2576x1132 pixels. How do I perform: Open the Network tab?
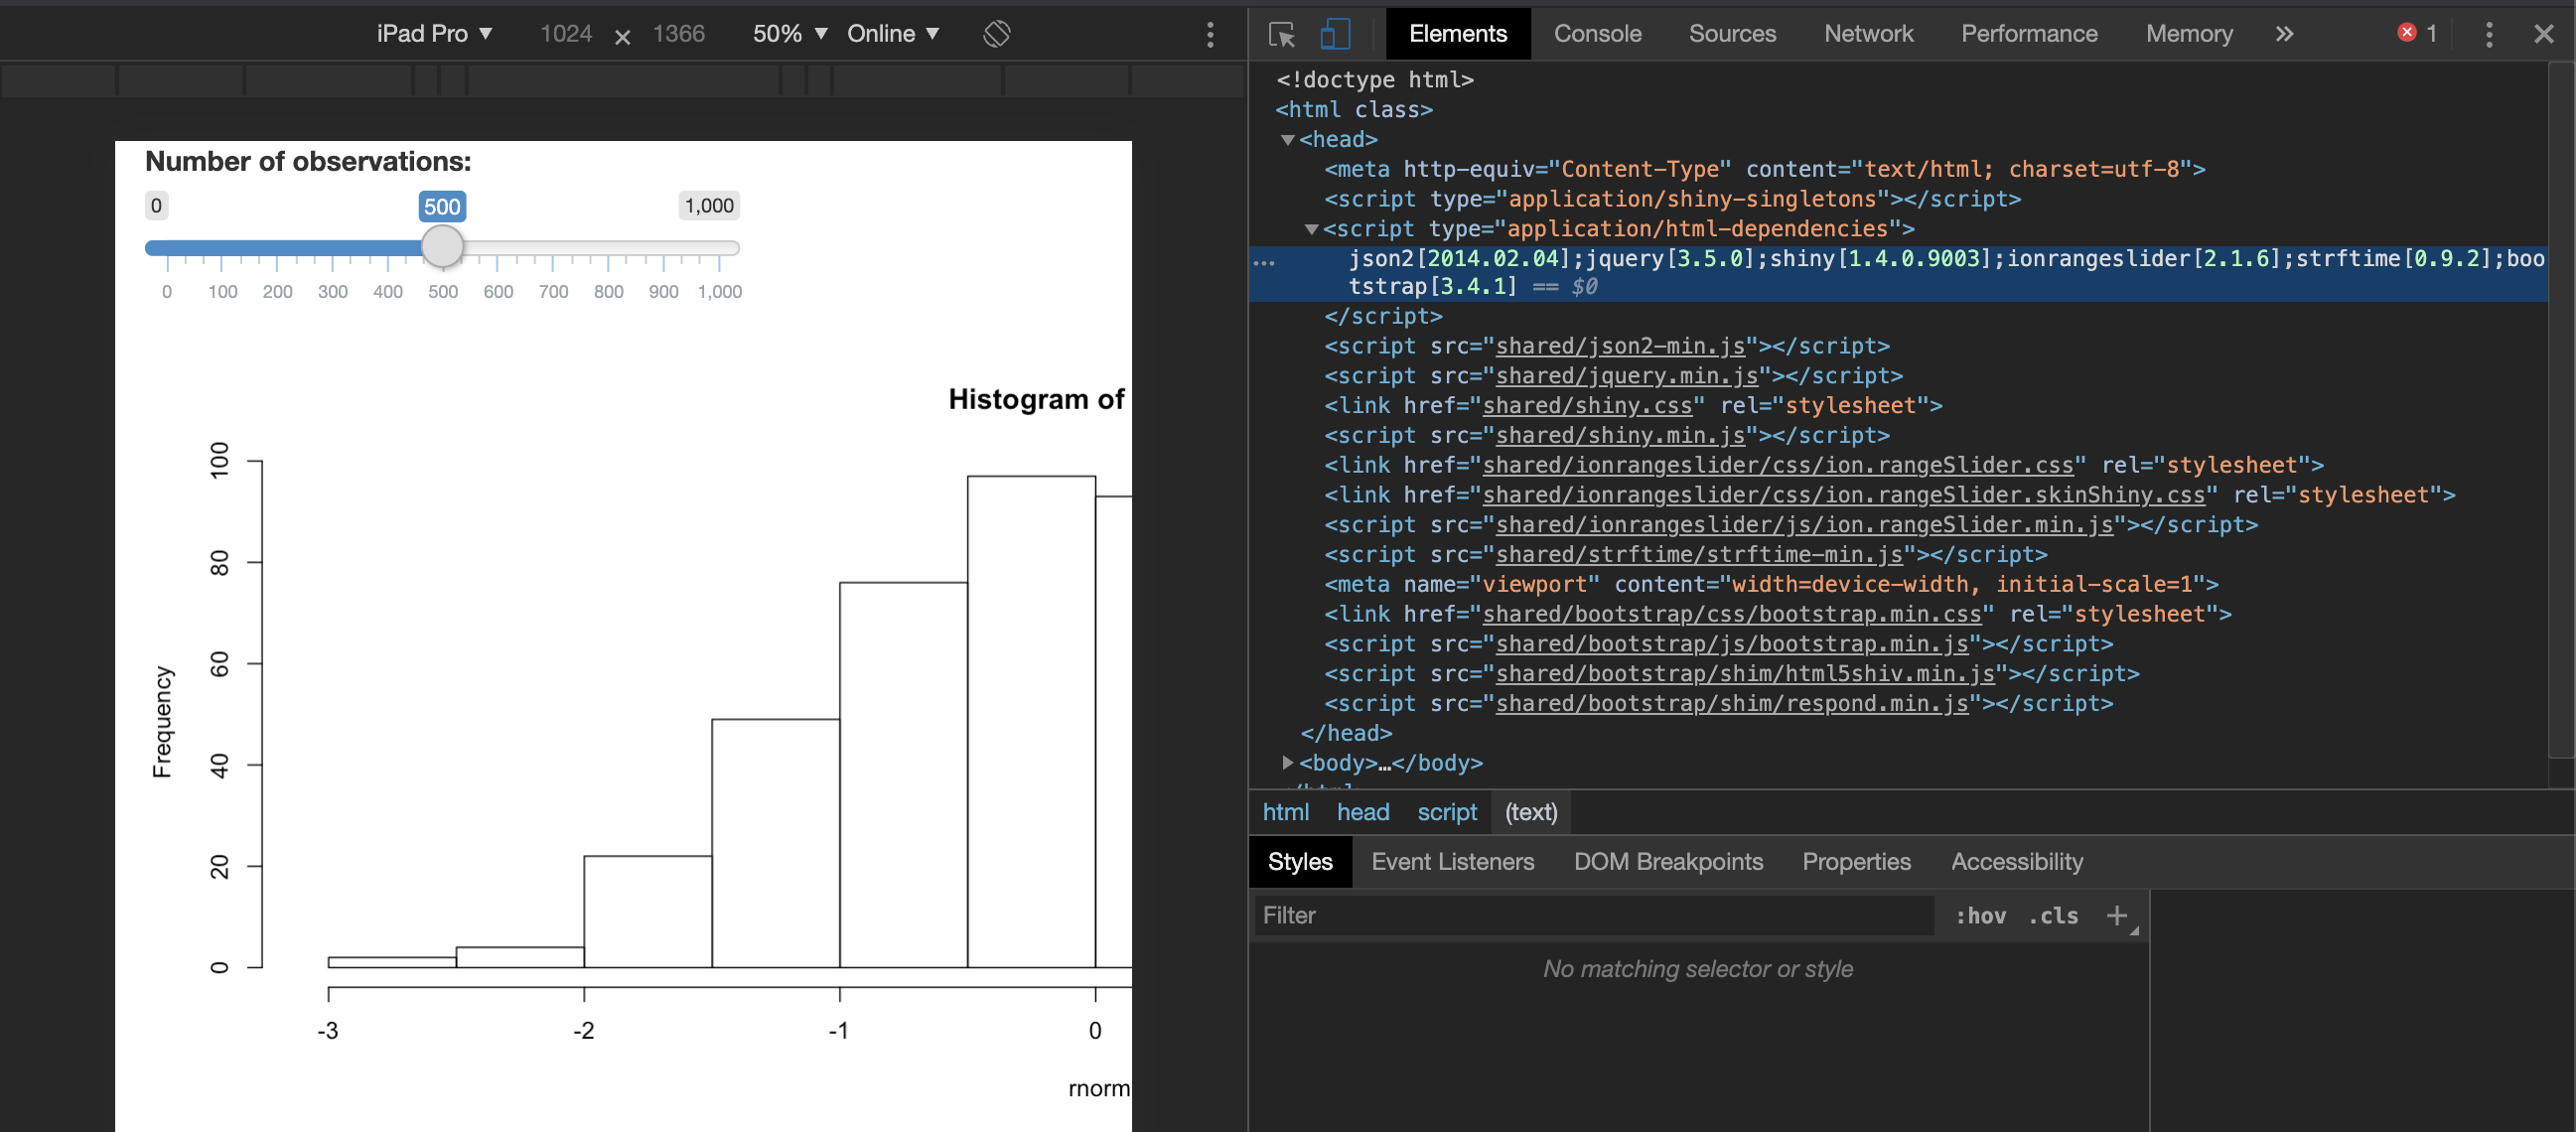tap(1868, 34)
